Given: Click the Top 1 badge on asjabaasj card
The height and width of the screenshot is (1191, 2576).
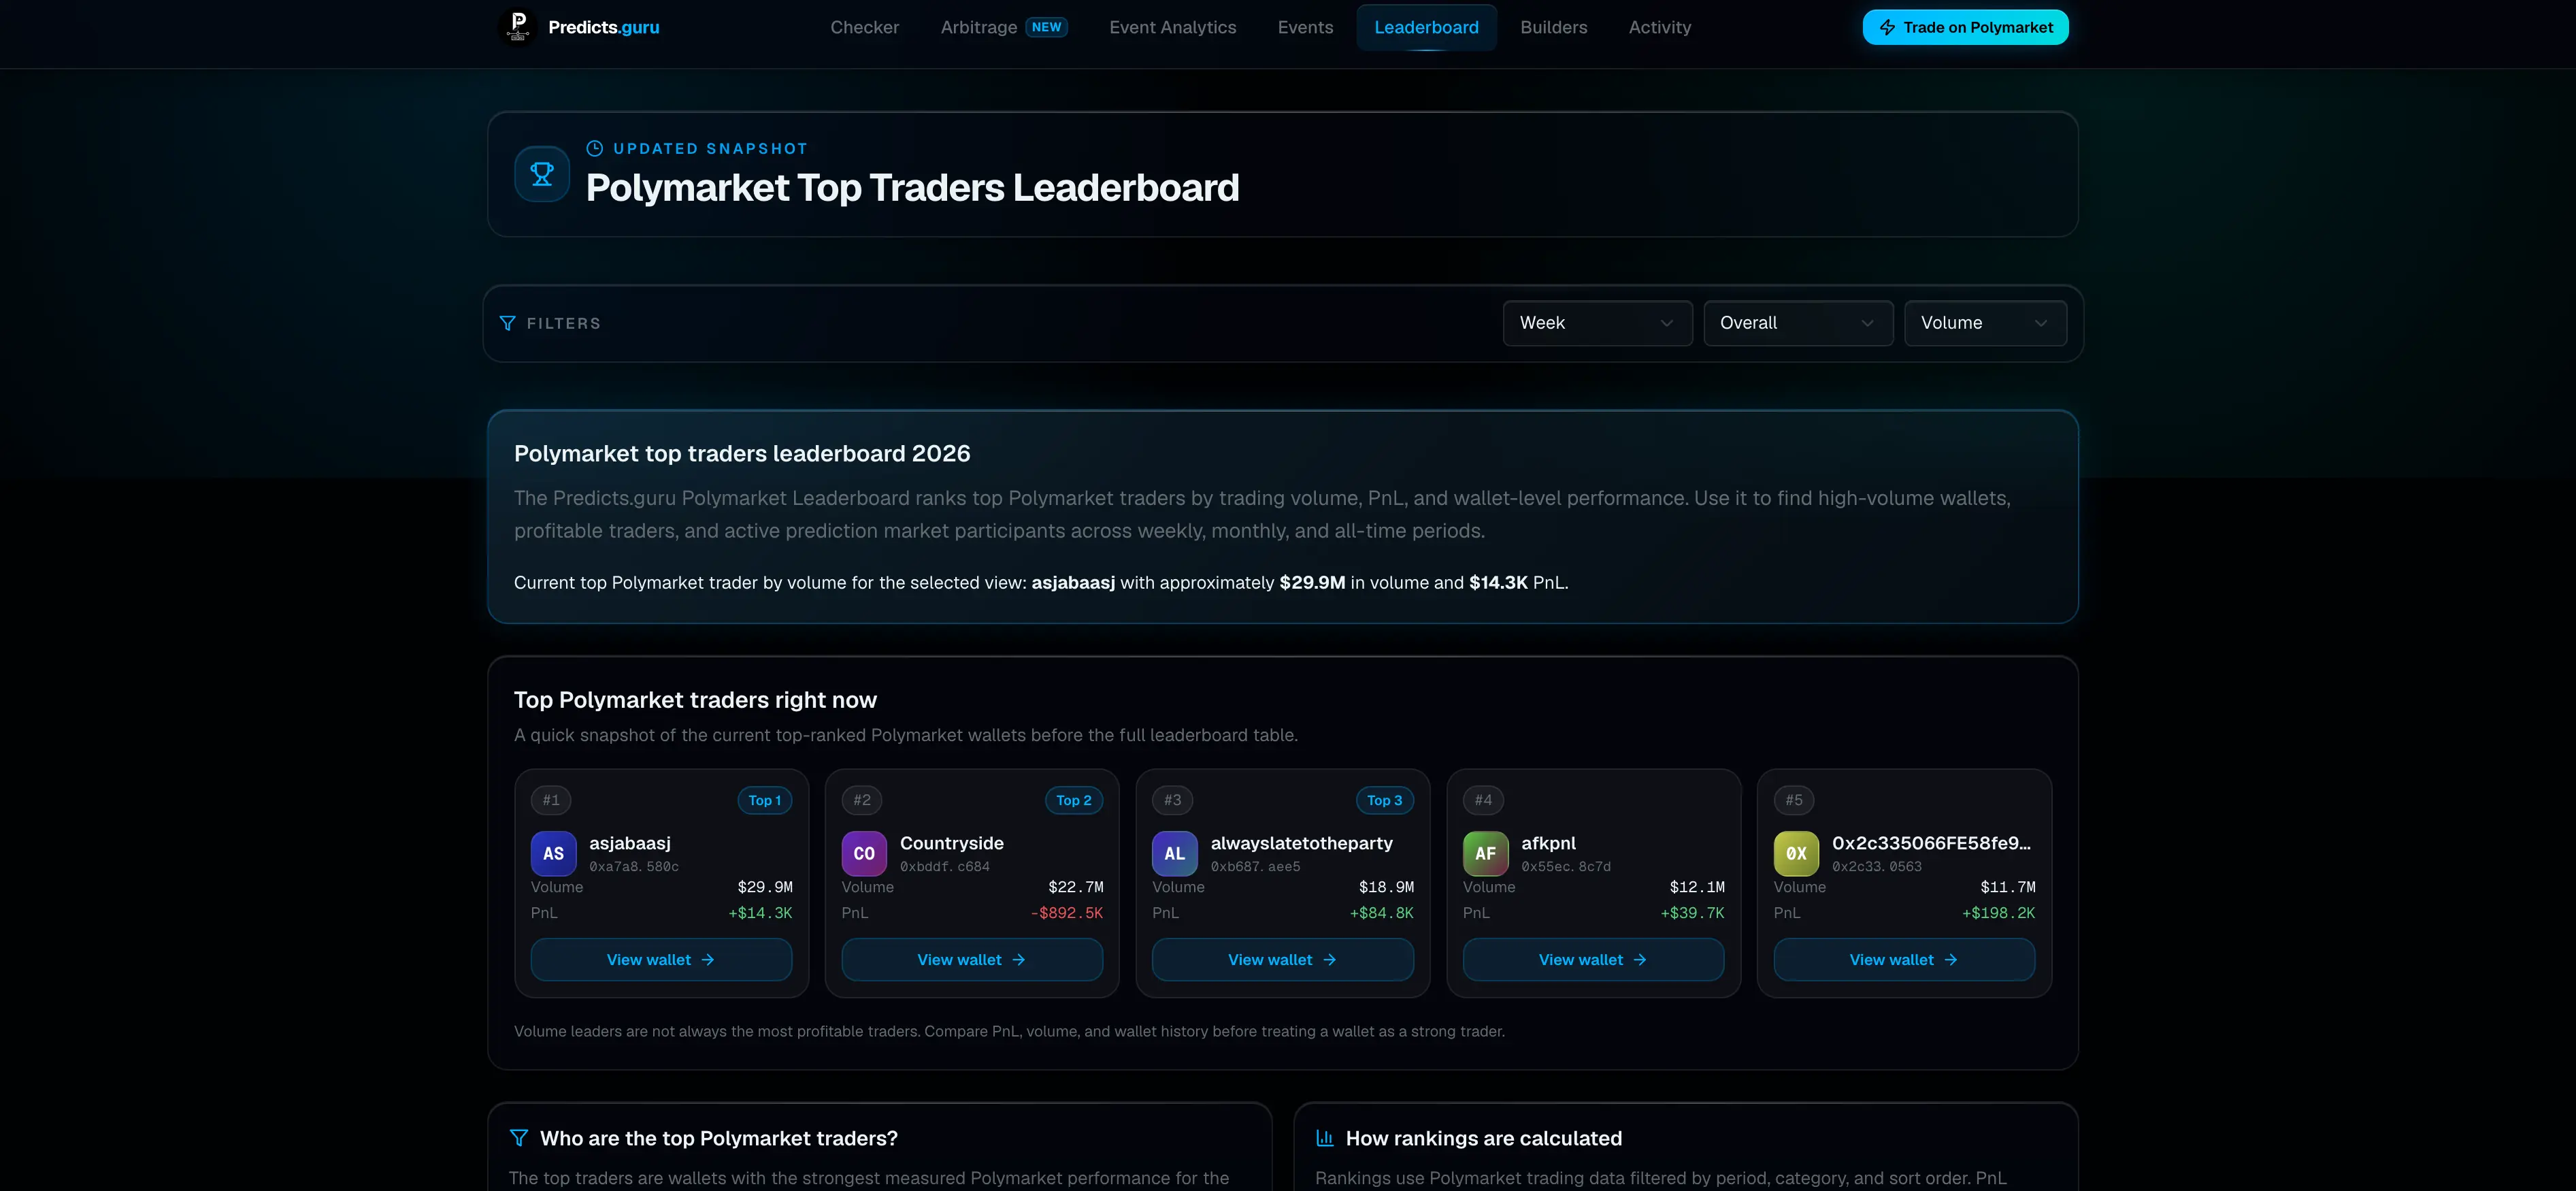Looking at the screenshot, I should click(x=765, y=800).
